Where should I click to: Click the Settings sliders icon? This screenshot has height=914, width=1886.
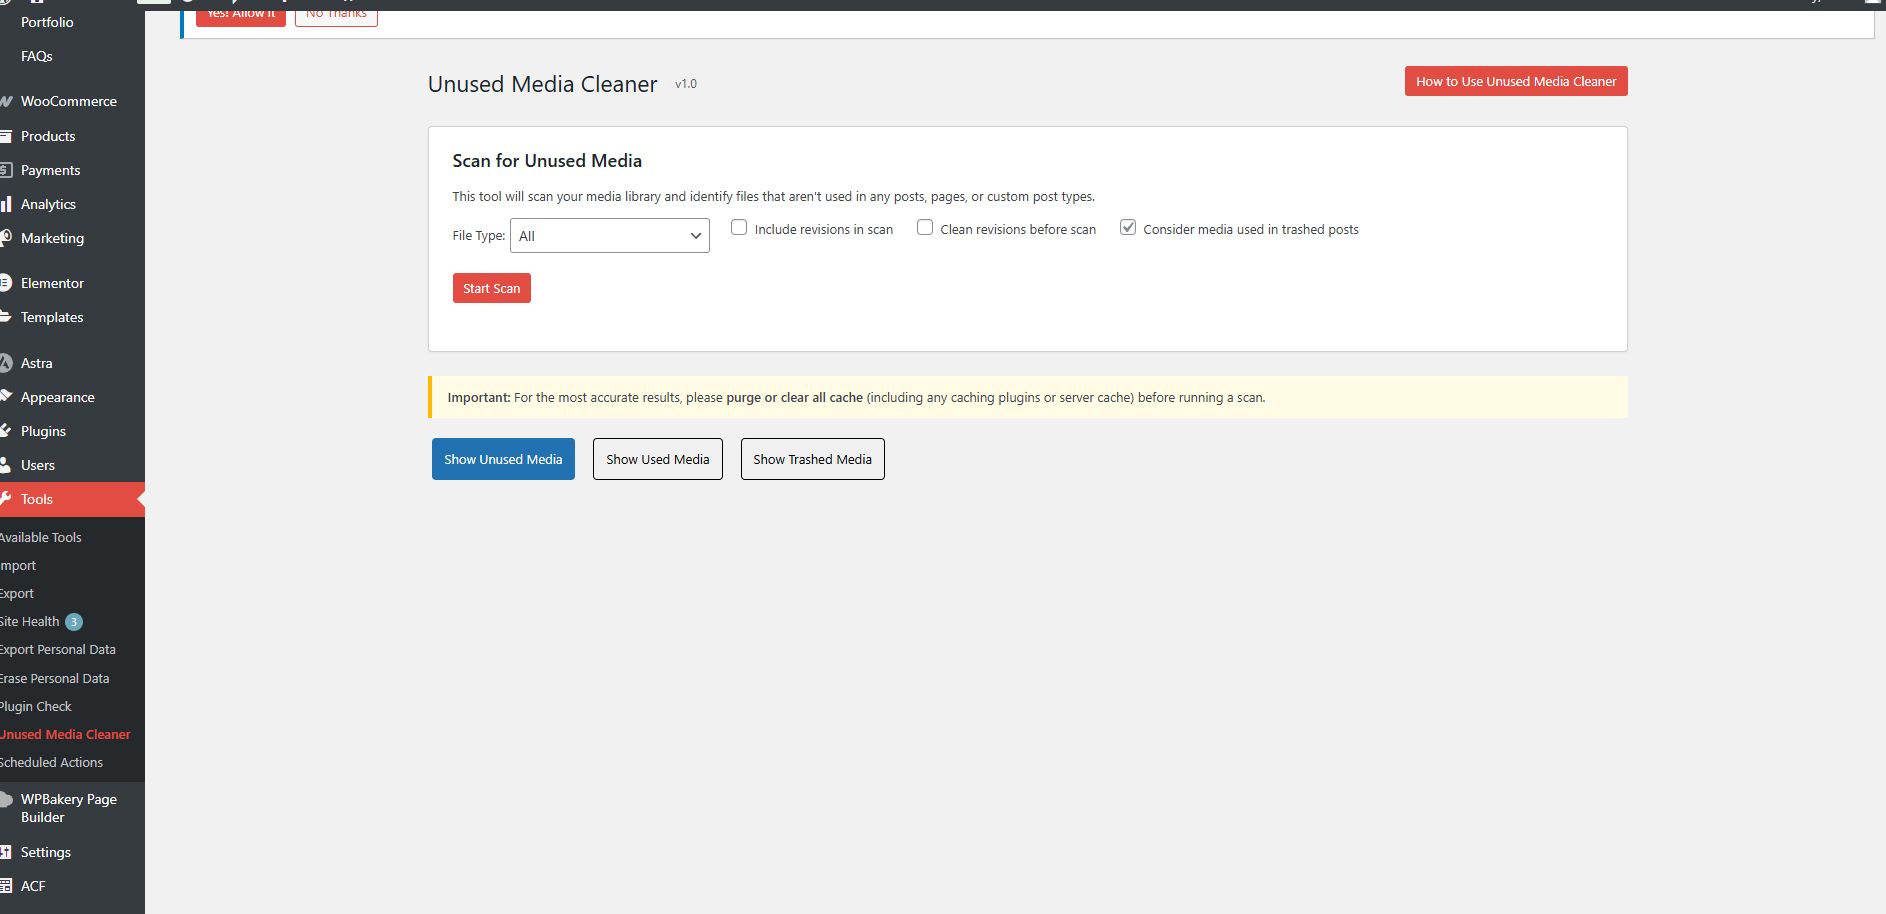pos(6,852)
